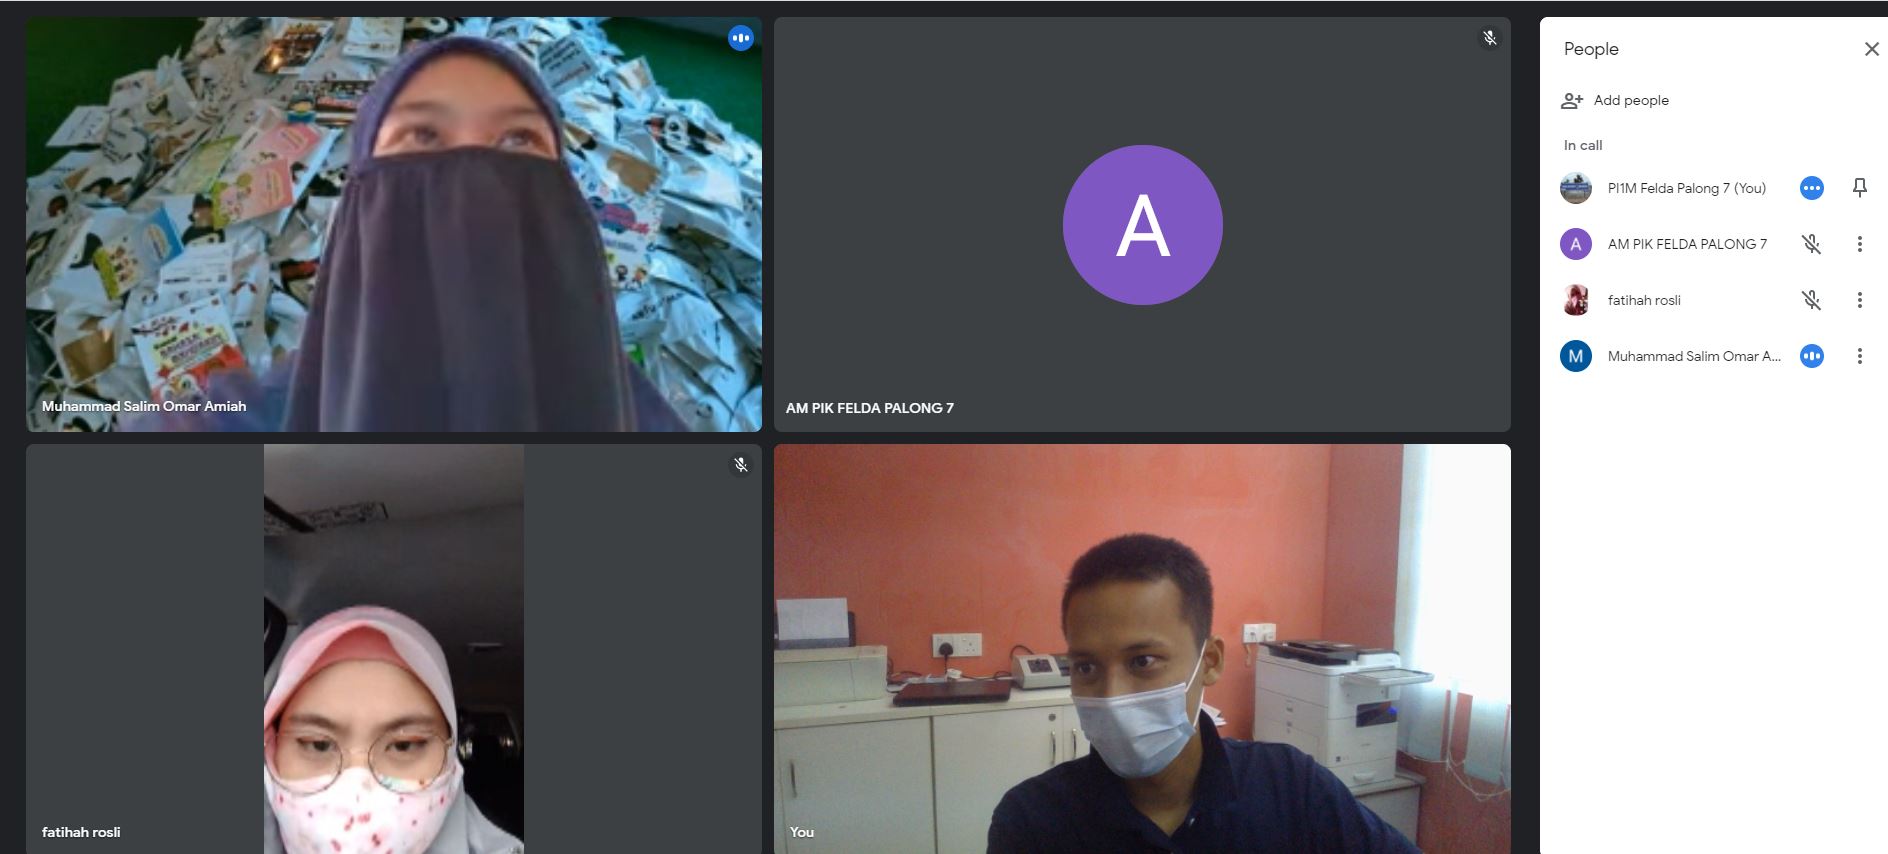Click Muhammad Salim Omar's audio indicator in list

(x=1811, y=356)
